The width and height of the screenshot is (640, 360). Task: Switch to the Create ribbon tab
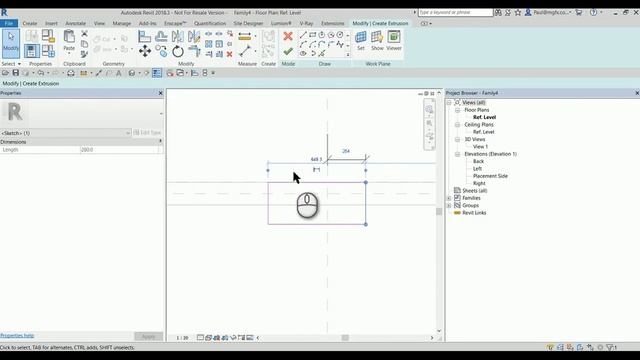click(30, 23)
